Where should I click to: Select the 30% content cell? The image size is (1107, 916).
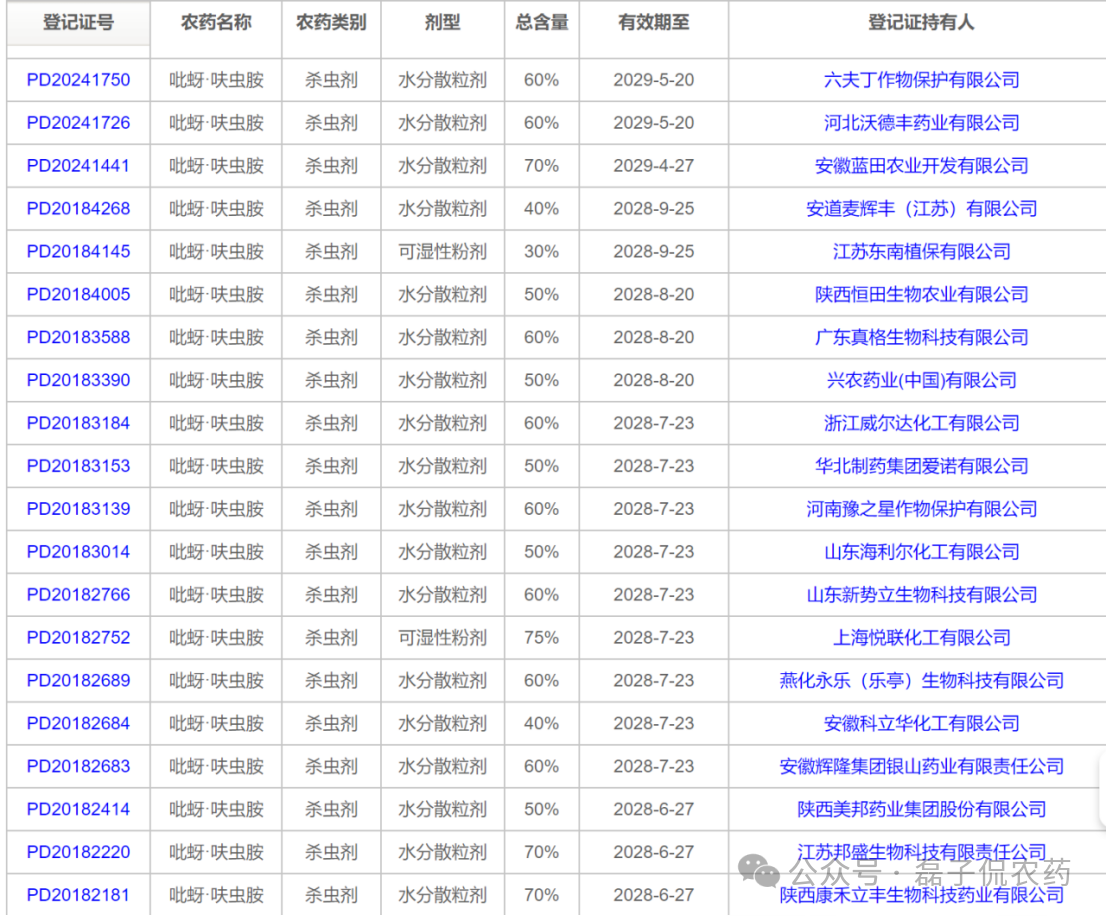click(541, 251)
